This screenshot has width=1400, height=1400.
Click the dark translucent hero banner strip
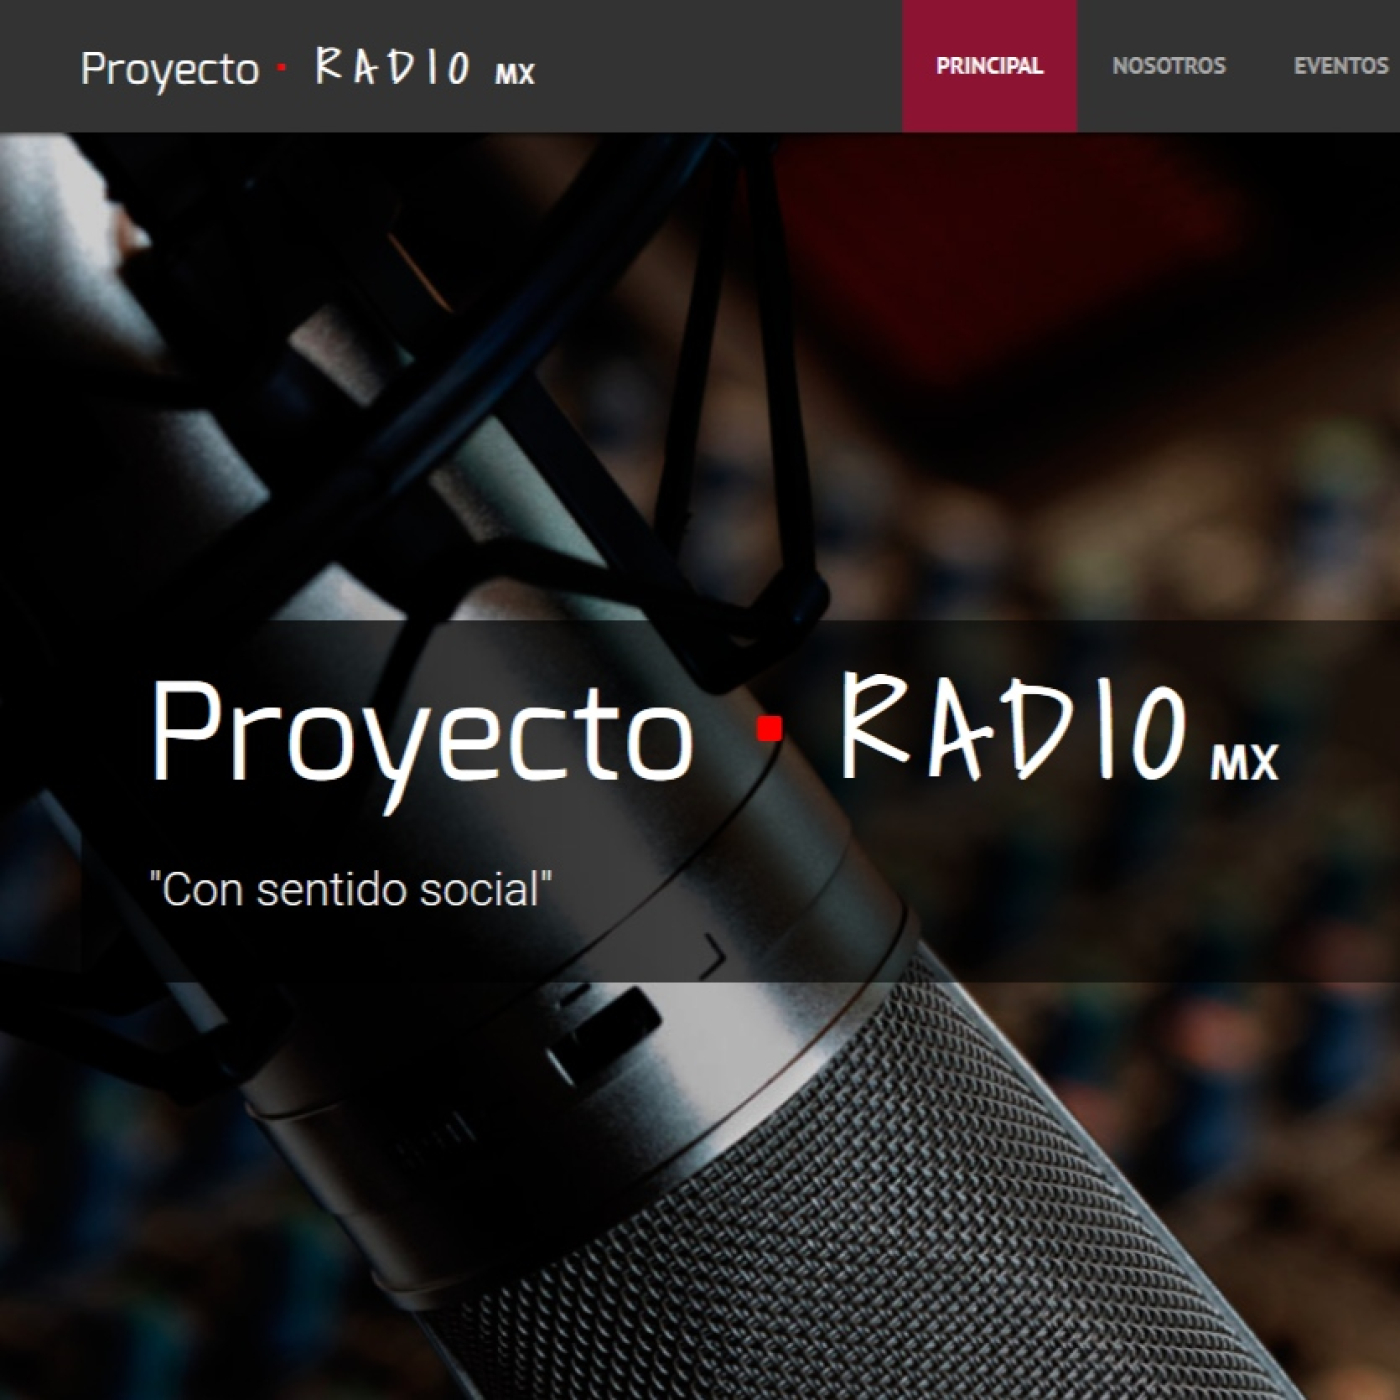700,801
